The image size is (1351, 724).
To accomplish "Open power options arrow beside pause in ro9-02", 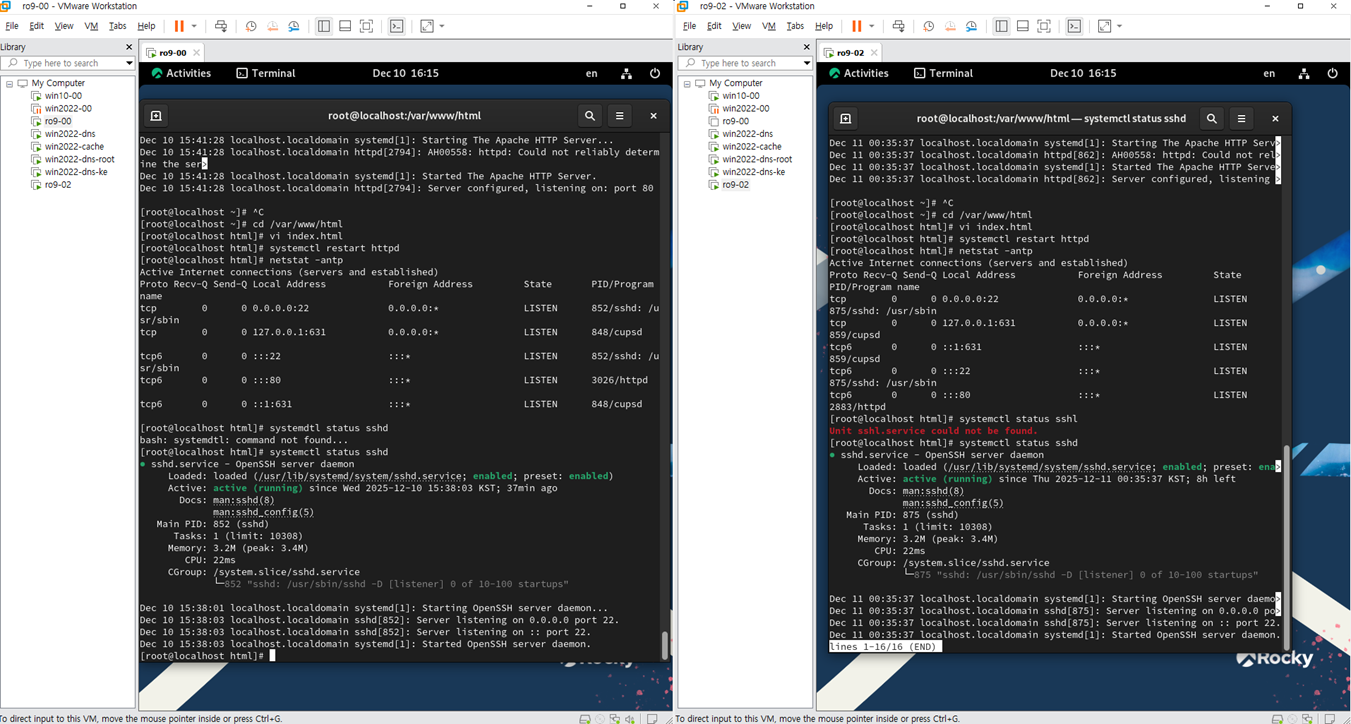I will click(871, 26).
